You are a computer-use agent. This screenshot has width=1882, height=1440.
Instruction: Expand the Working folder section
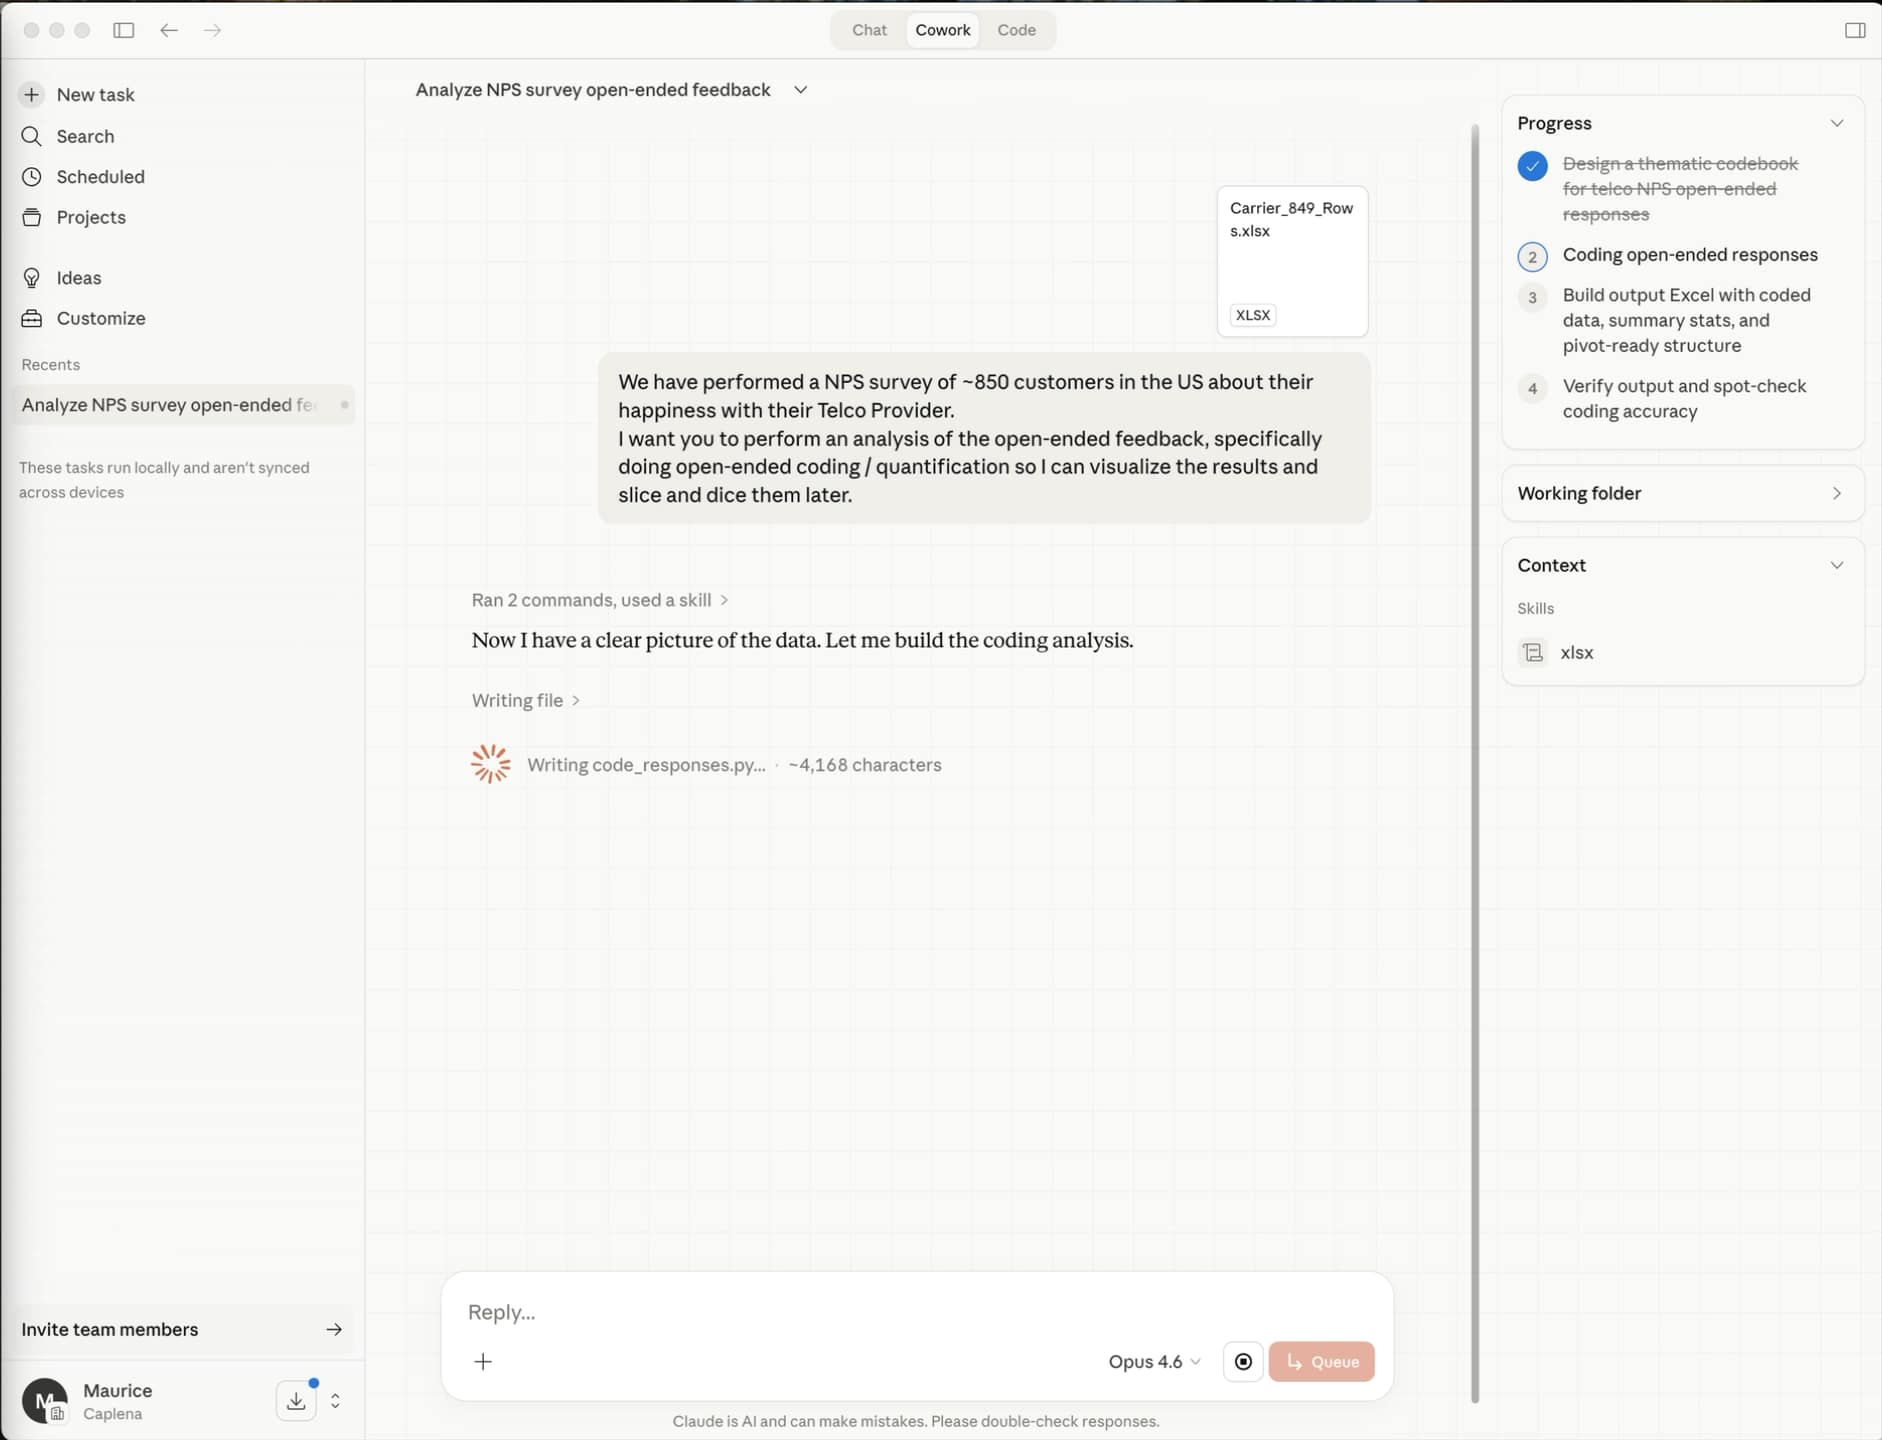point(1682,493)
